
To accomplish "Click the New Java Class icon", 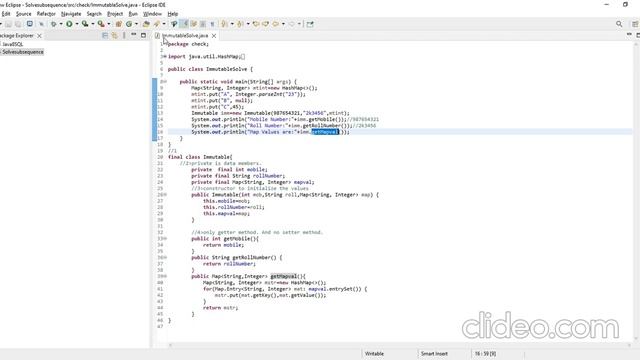I will click(129, 24).
